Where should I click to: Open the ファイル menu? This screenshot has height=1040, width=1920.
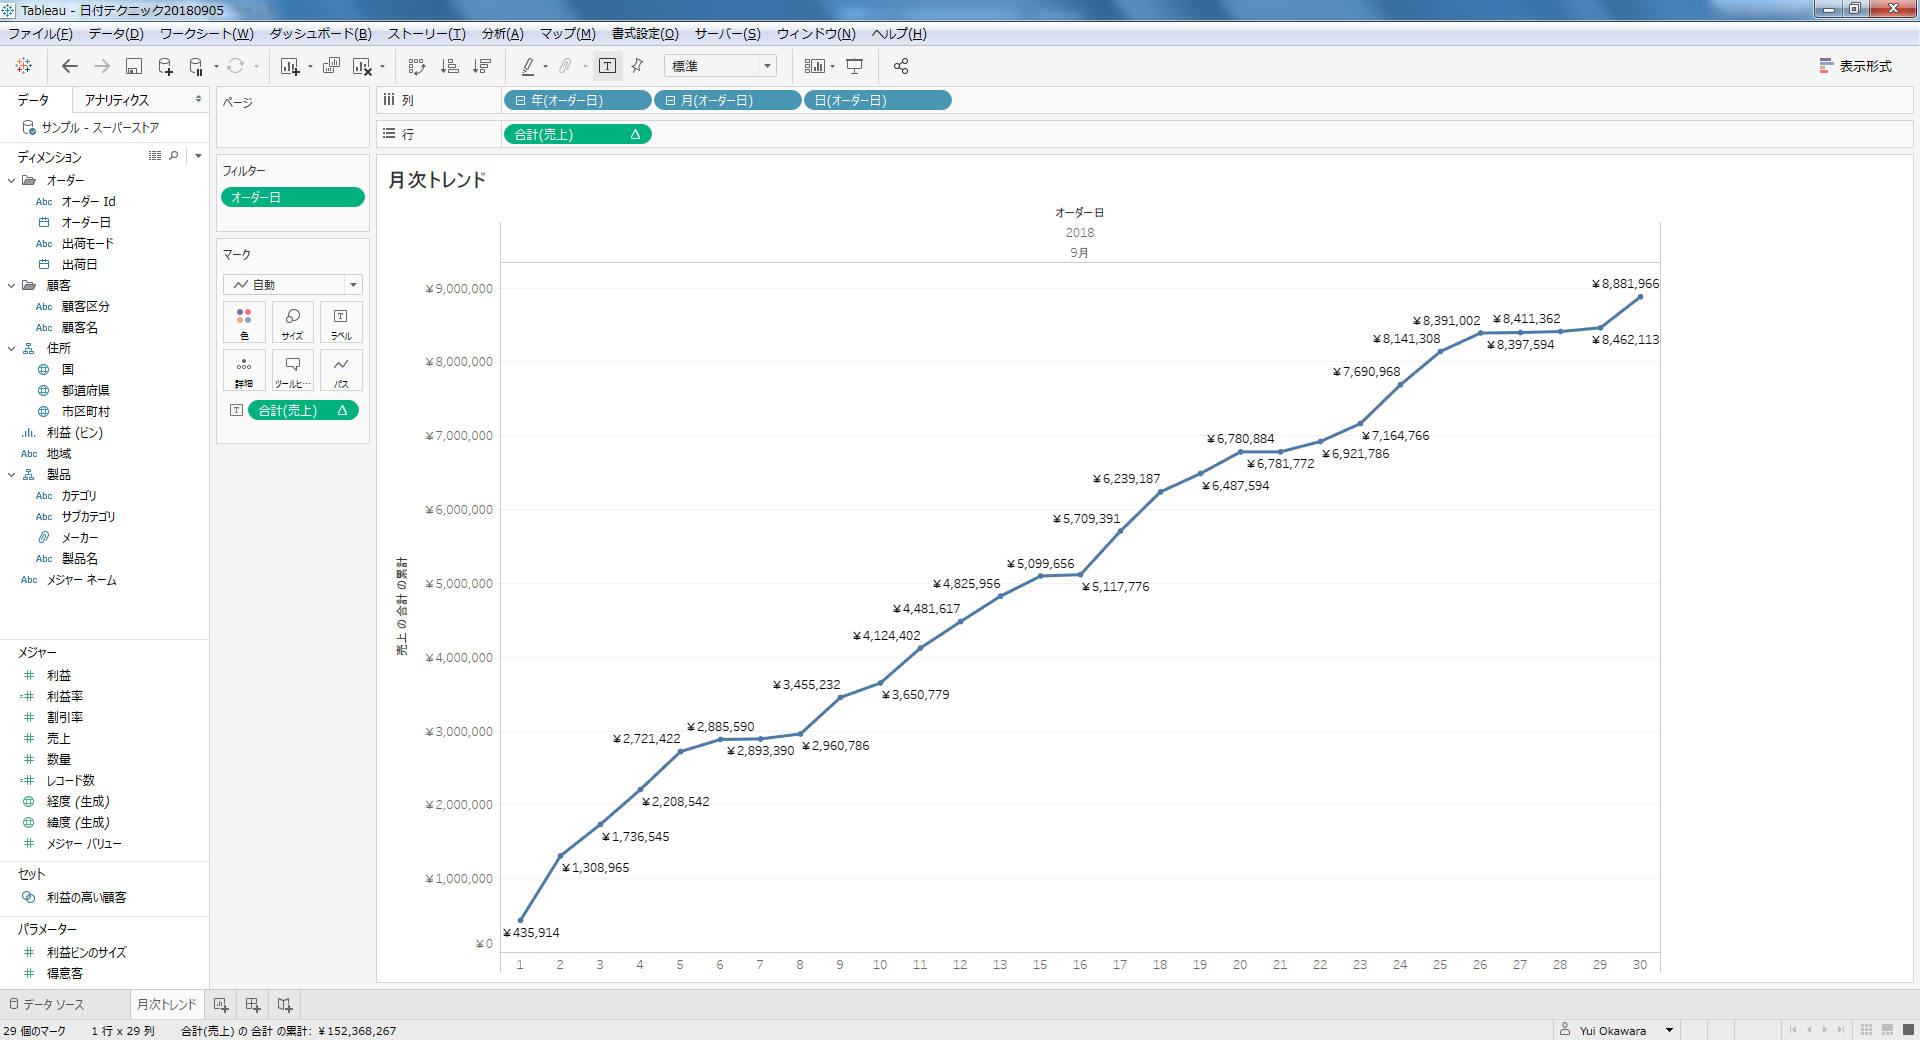pyautogui.click(x=40, y=34)
